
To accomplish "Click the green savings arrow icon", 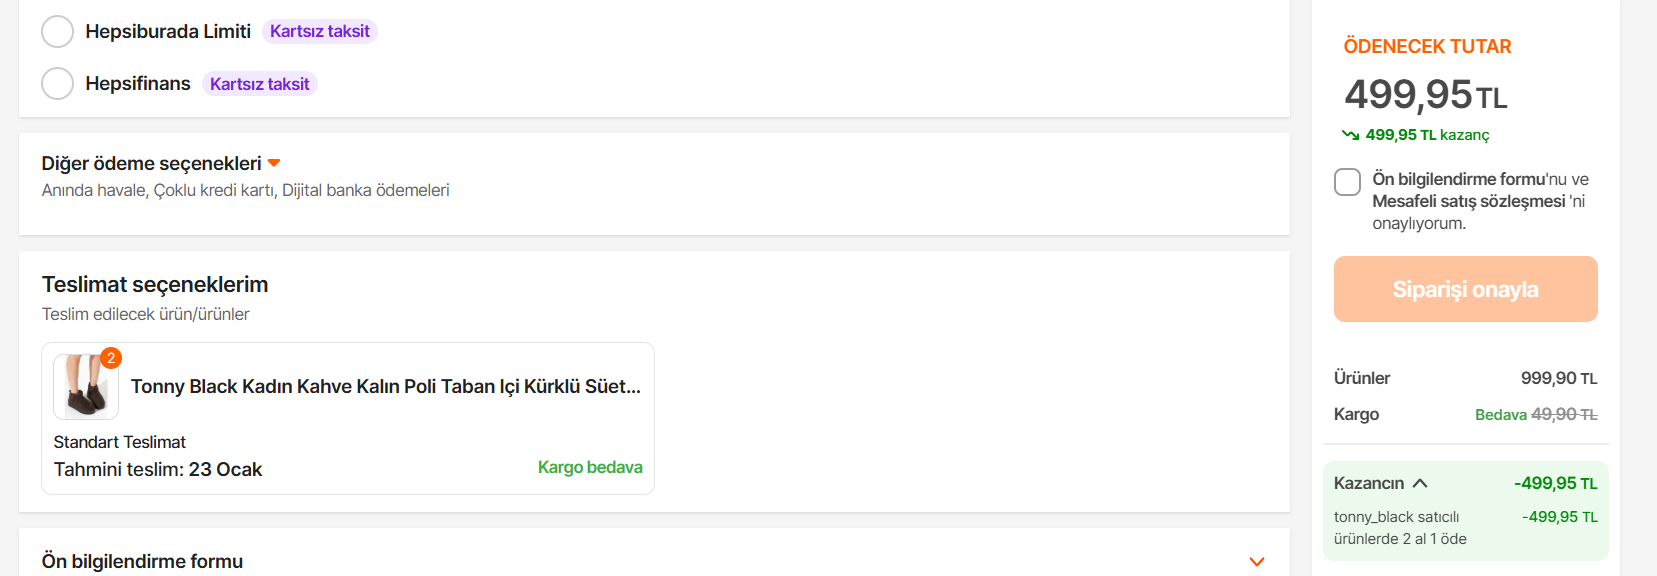I will pos(1351,135).
